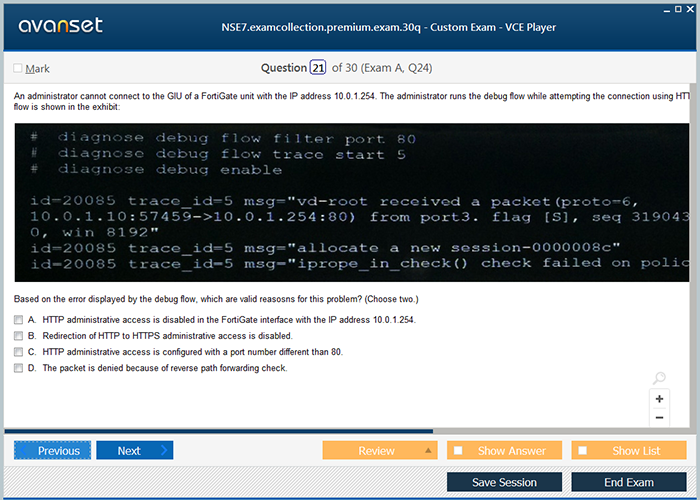The image size is (700, 500).
Task: Check the Mark question checkbox
Action: pos(17,69)
